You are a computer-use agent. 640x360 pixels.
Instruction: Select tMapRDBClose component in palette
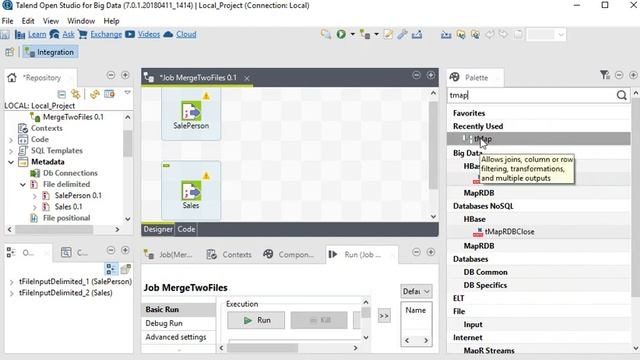509,232
